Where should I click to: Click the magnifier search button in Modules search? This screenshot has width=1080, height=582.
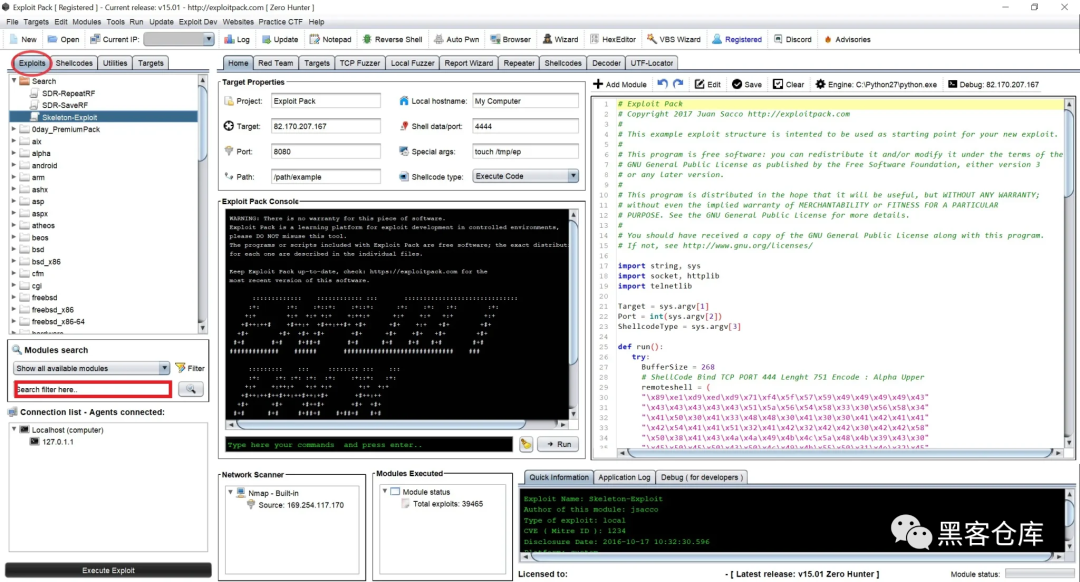(x=191, y=389)
